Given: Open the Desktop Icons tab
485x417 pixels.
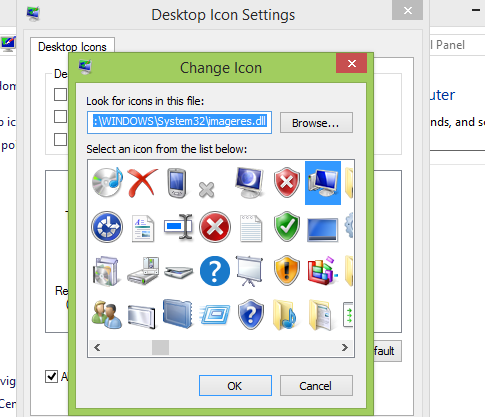Looking at the screenshot, I should tap(72, 46).
